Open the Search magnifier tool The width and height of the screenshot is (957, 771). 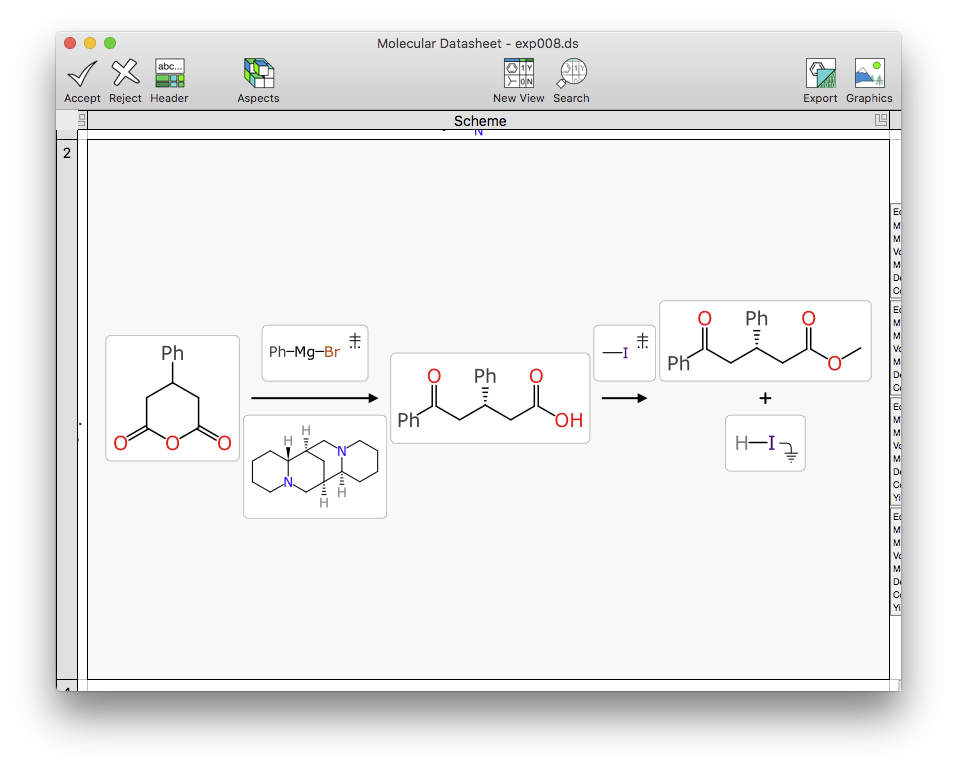pyautogui.click(x=571, y=73)
